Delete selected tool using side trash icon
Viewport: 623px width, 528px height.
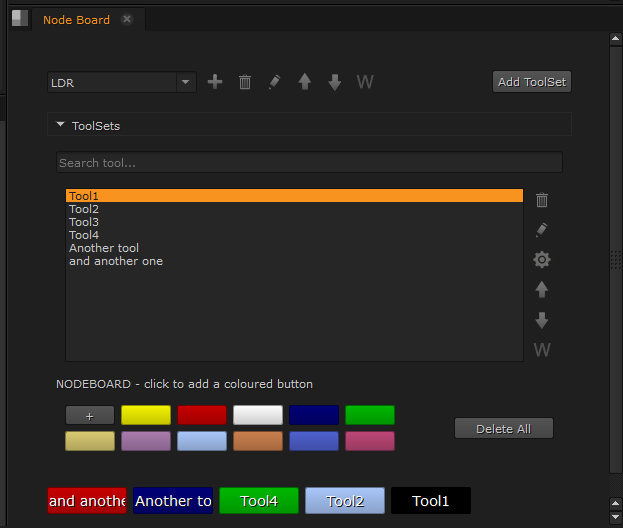[542, 200]
